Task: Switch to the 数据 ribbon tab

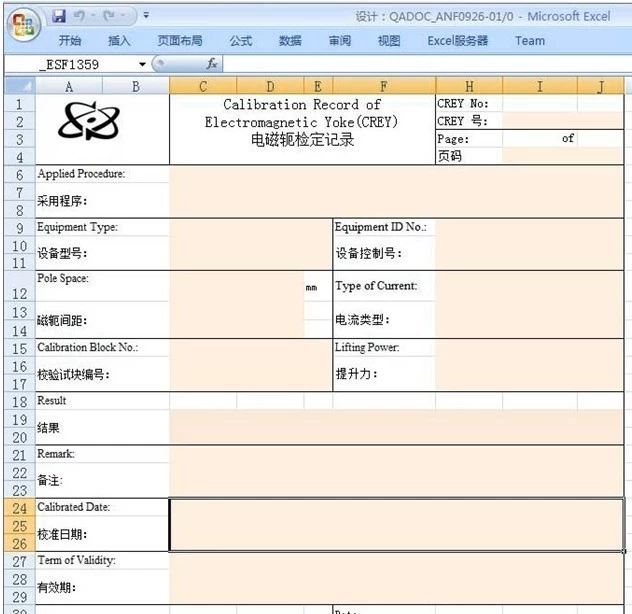Action: [x=290, y=41]
